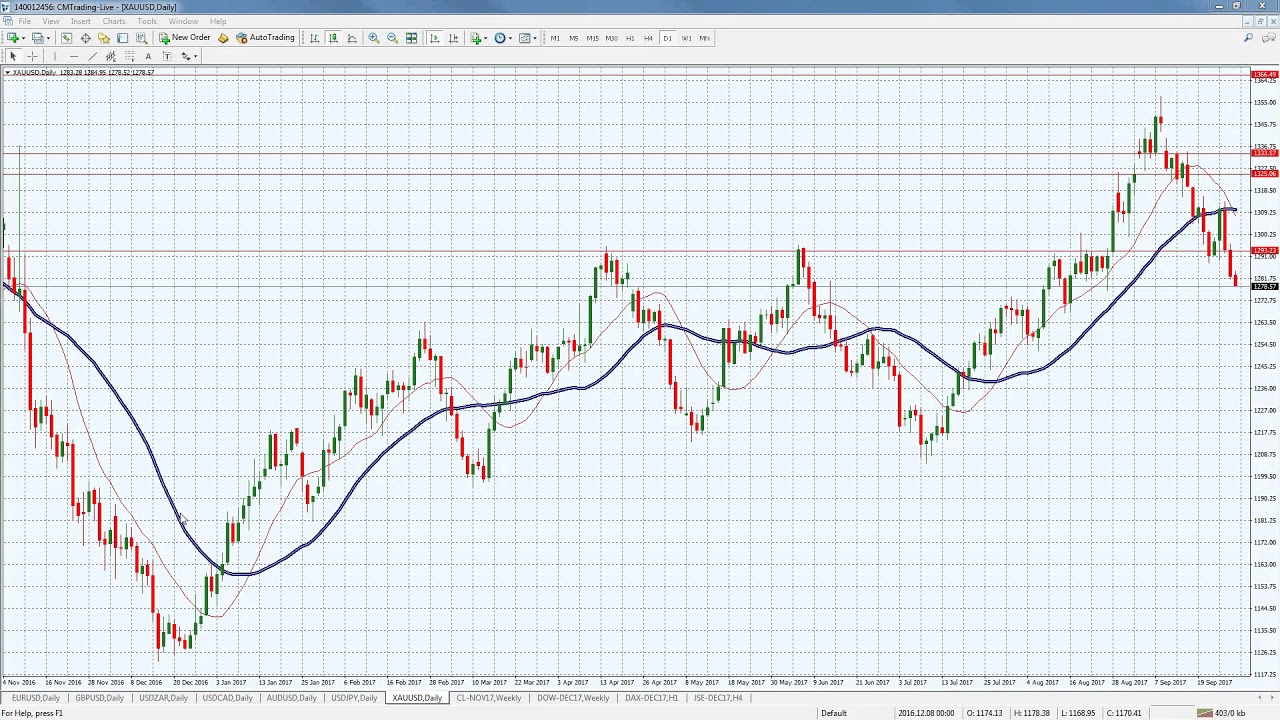Select the text label tool
1280x720 pixels.
[x=167, y=56]
